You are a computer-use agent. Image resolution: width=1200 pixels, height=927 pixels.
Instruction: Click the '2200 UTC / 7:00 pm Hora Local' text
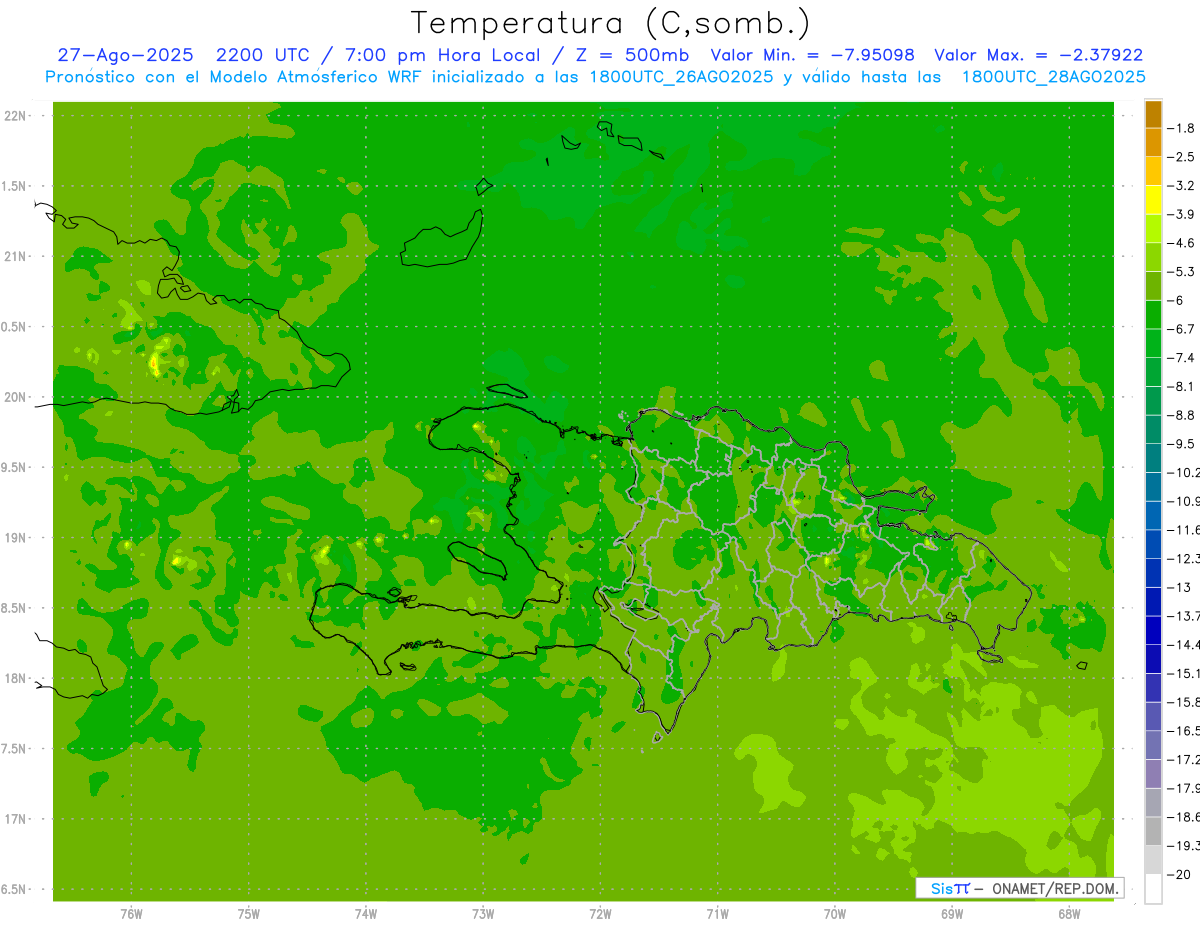[x=379, y=55]
